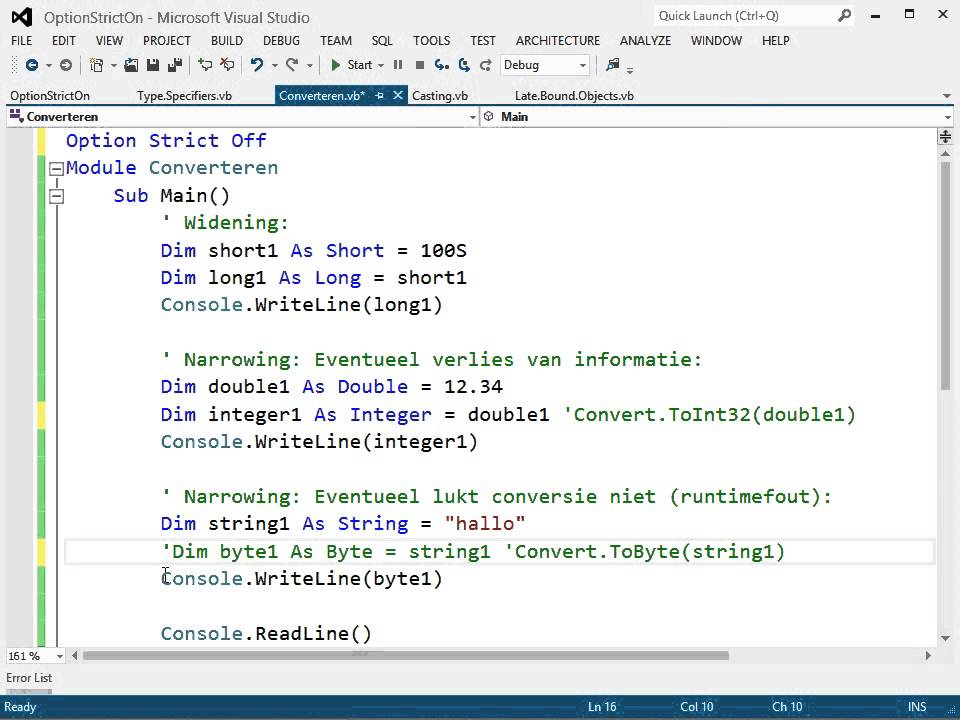
Task: Open the Debug configuration combo box
Action: tap(545, 65)
